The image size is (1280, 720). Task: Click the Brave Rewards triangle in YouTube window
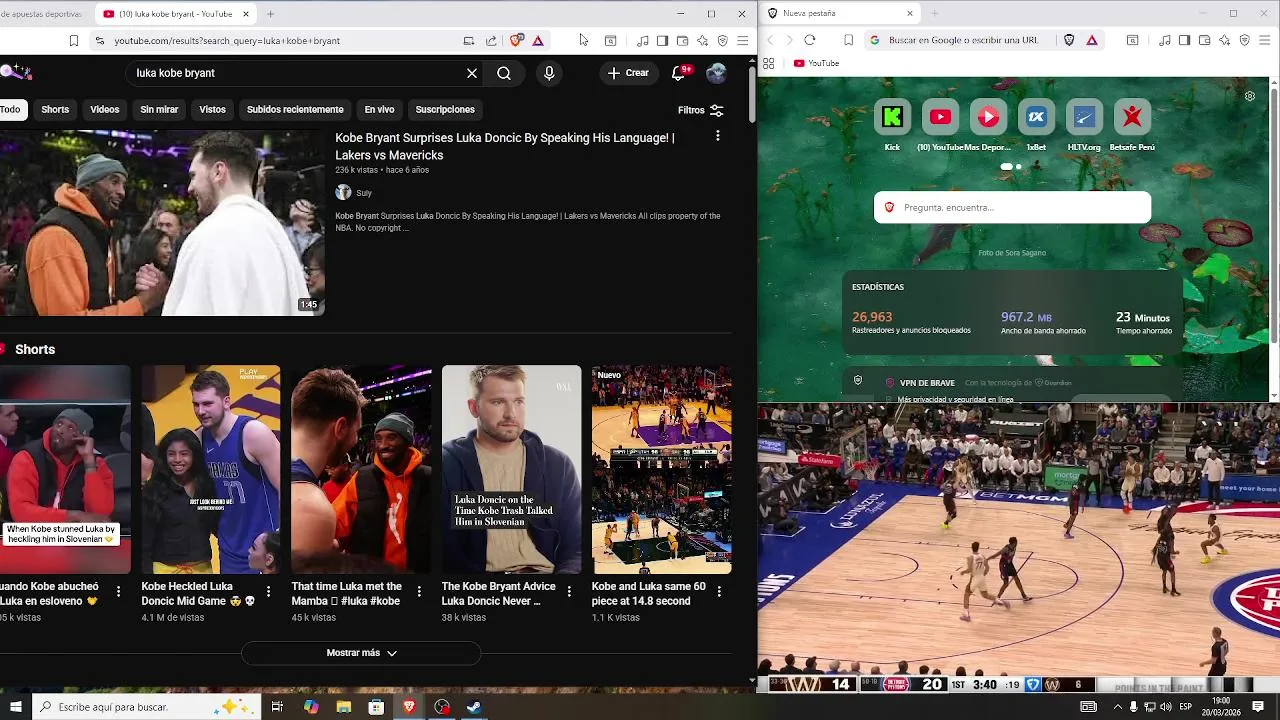click(x=538, y=41)
